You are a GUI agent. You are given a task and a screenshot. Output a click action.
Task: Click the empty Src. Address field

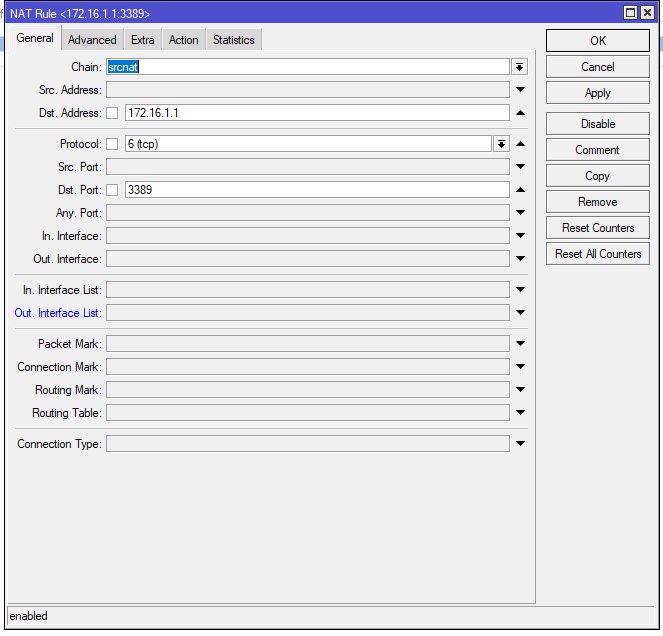tap(308, 90)
